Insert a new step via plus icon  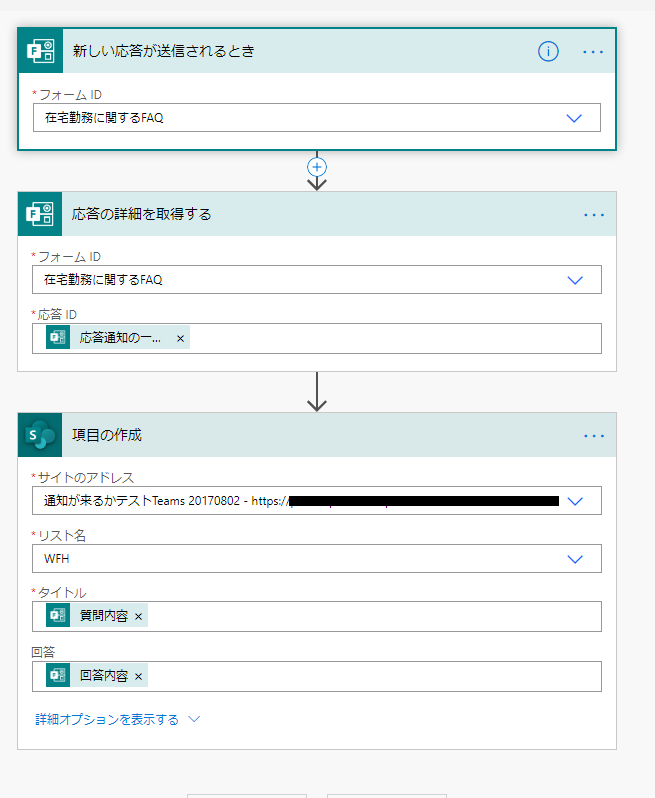[x=317, y=167]
